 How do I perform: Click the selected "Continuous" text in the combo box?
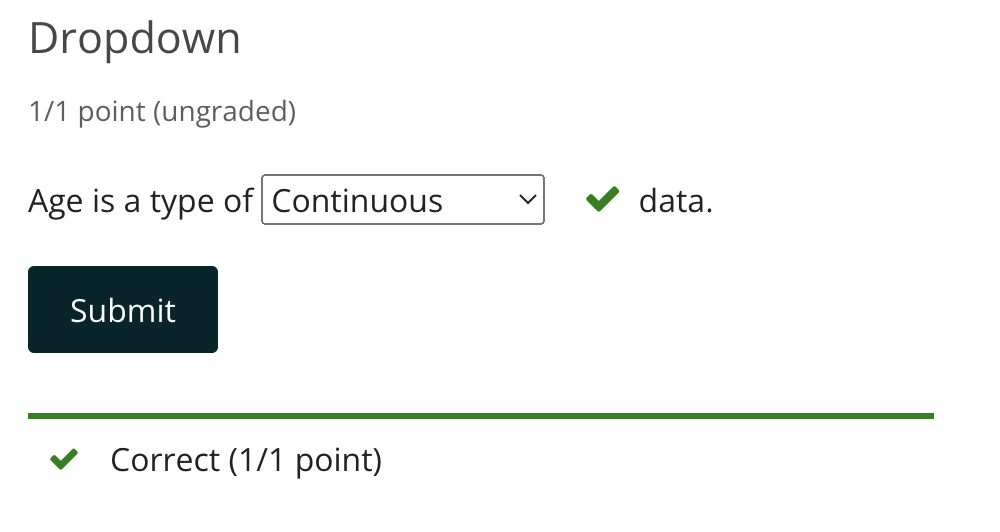357,201
